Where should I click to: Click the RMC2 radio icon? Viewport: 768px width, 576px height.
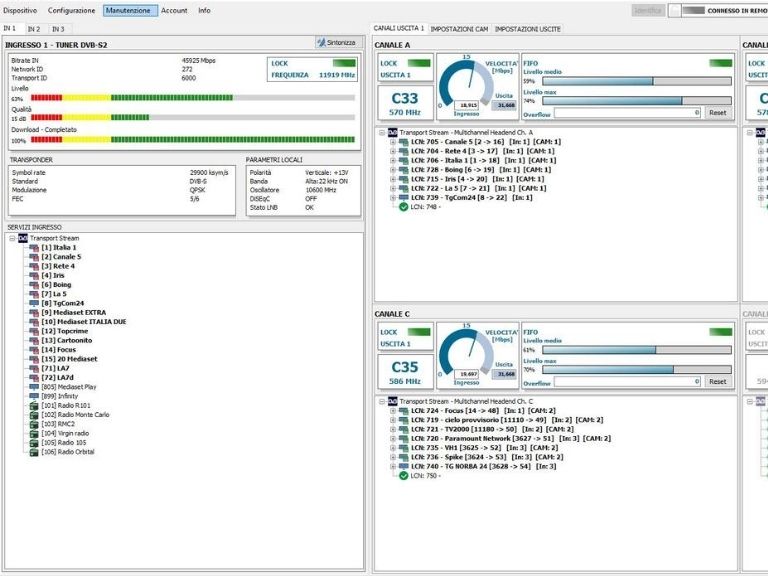pos(34,424)
